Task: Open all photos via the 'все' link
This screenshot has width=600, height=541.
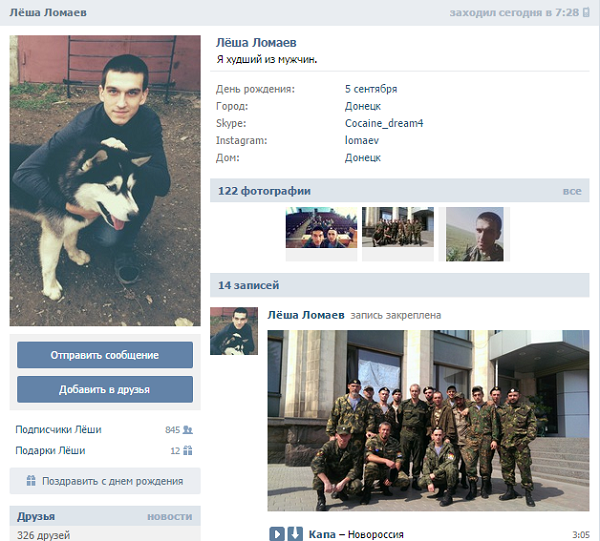Action: 572,191
